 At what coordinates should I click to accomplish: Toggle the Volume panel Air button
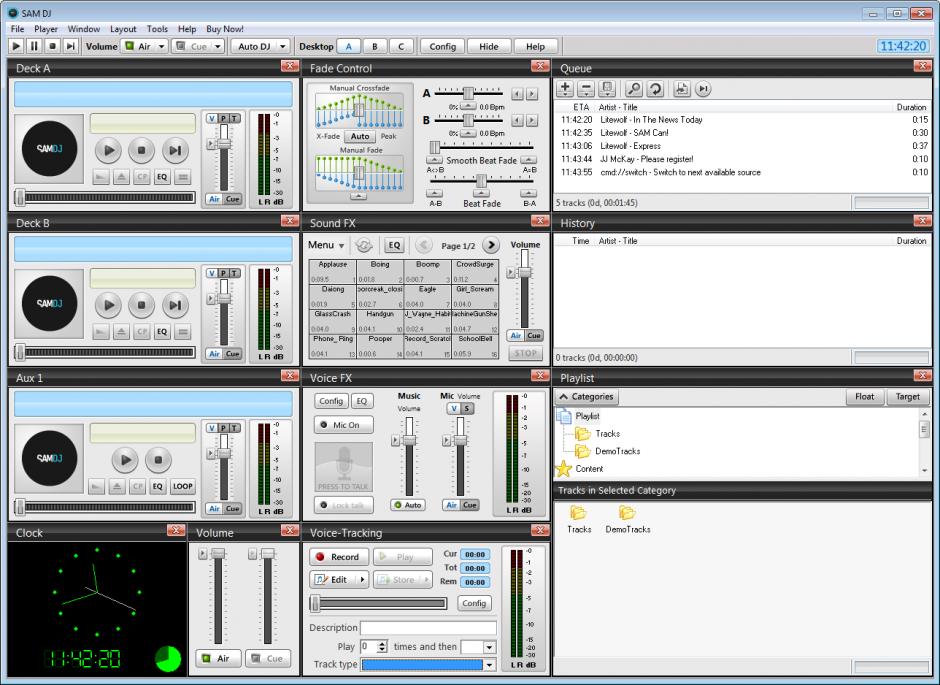[x=218, y=658]
